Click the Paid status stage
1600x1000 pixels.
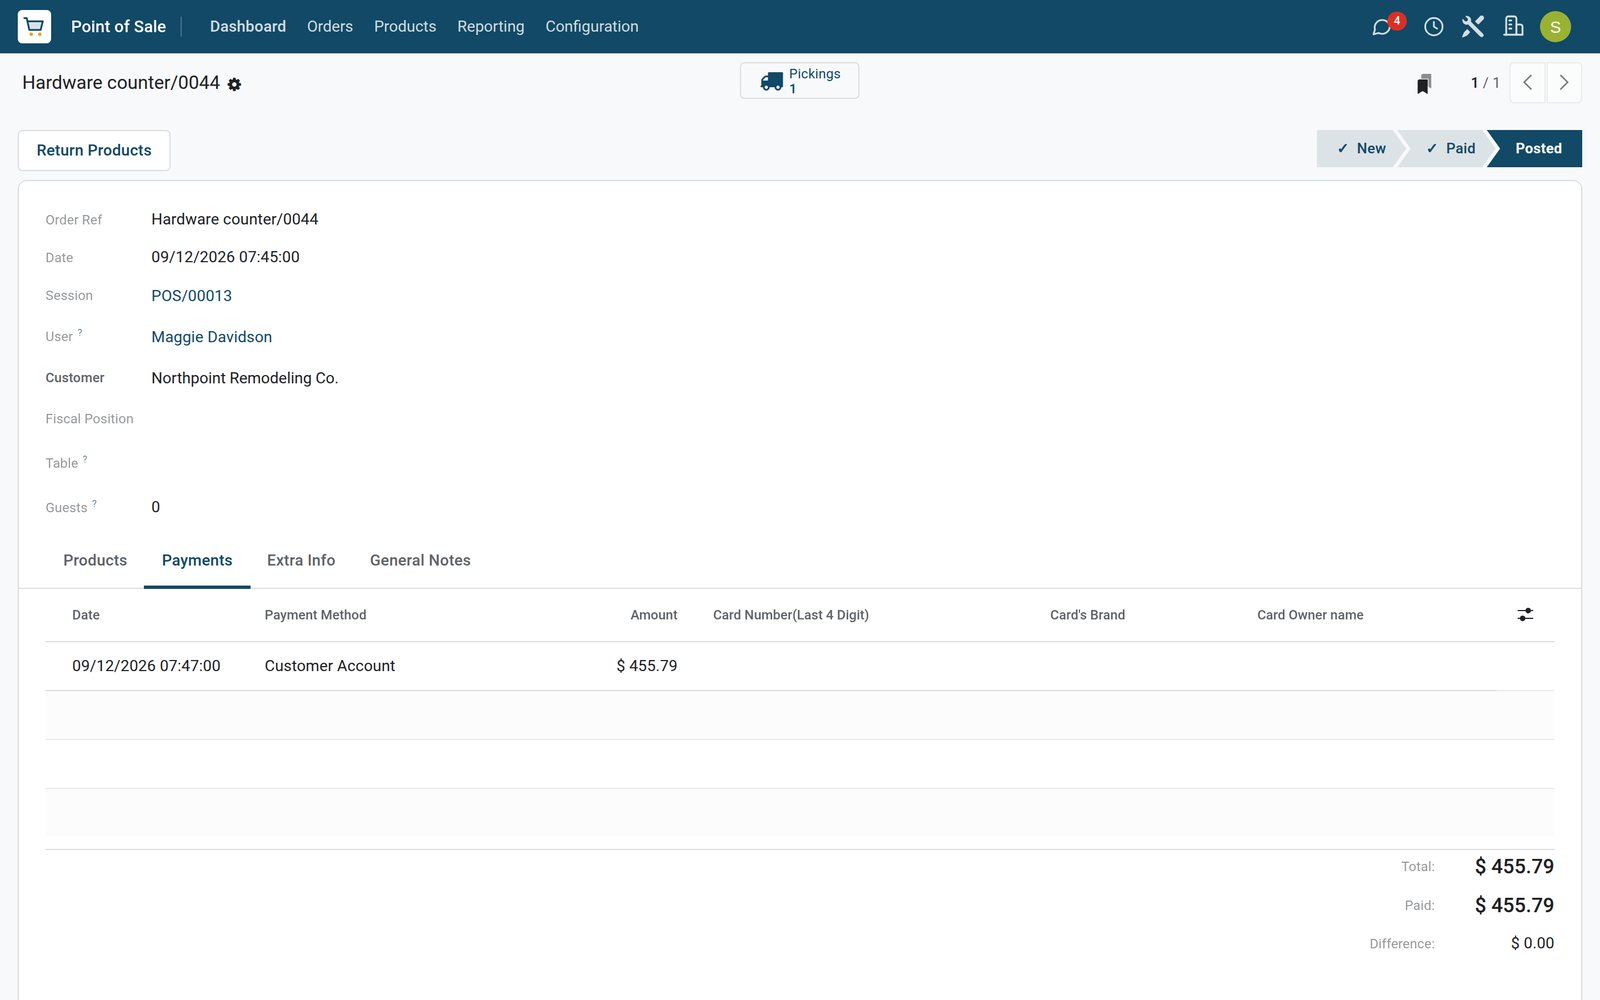(1449, 148)
